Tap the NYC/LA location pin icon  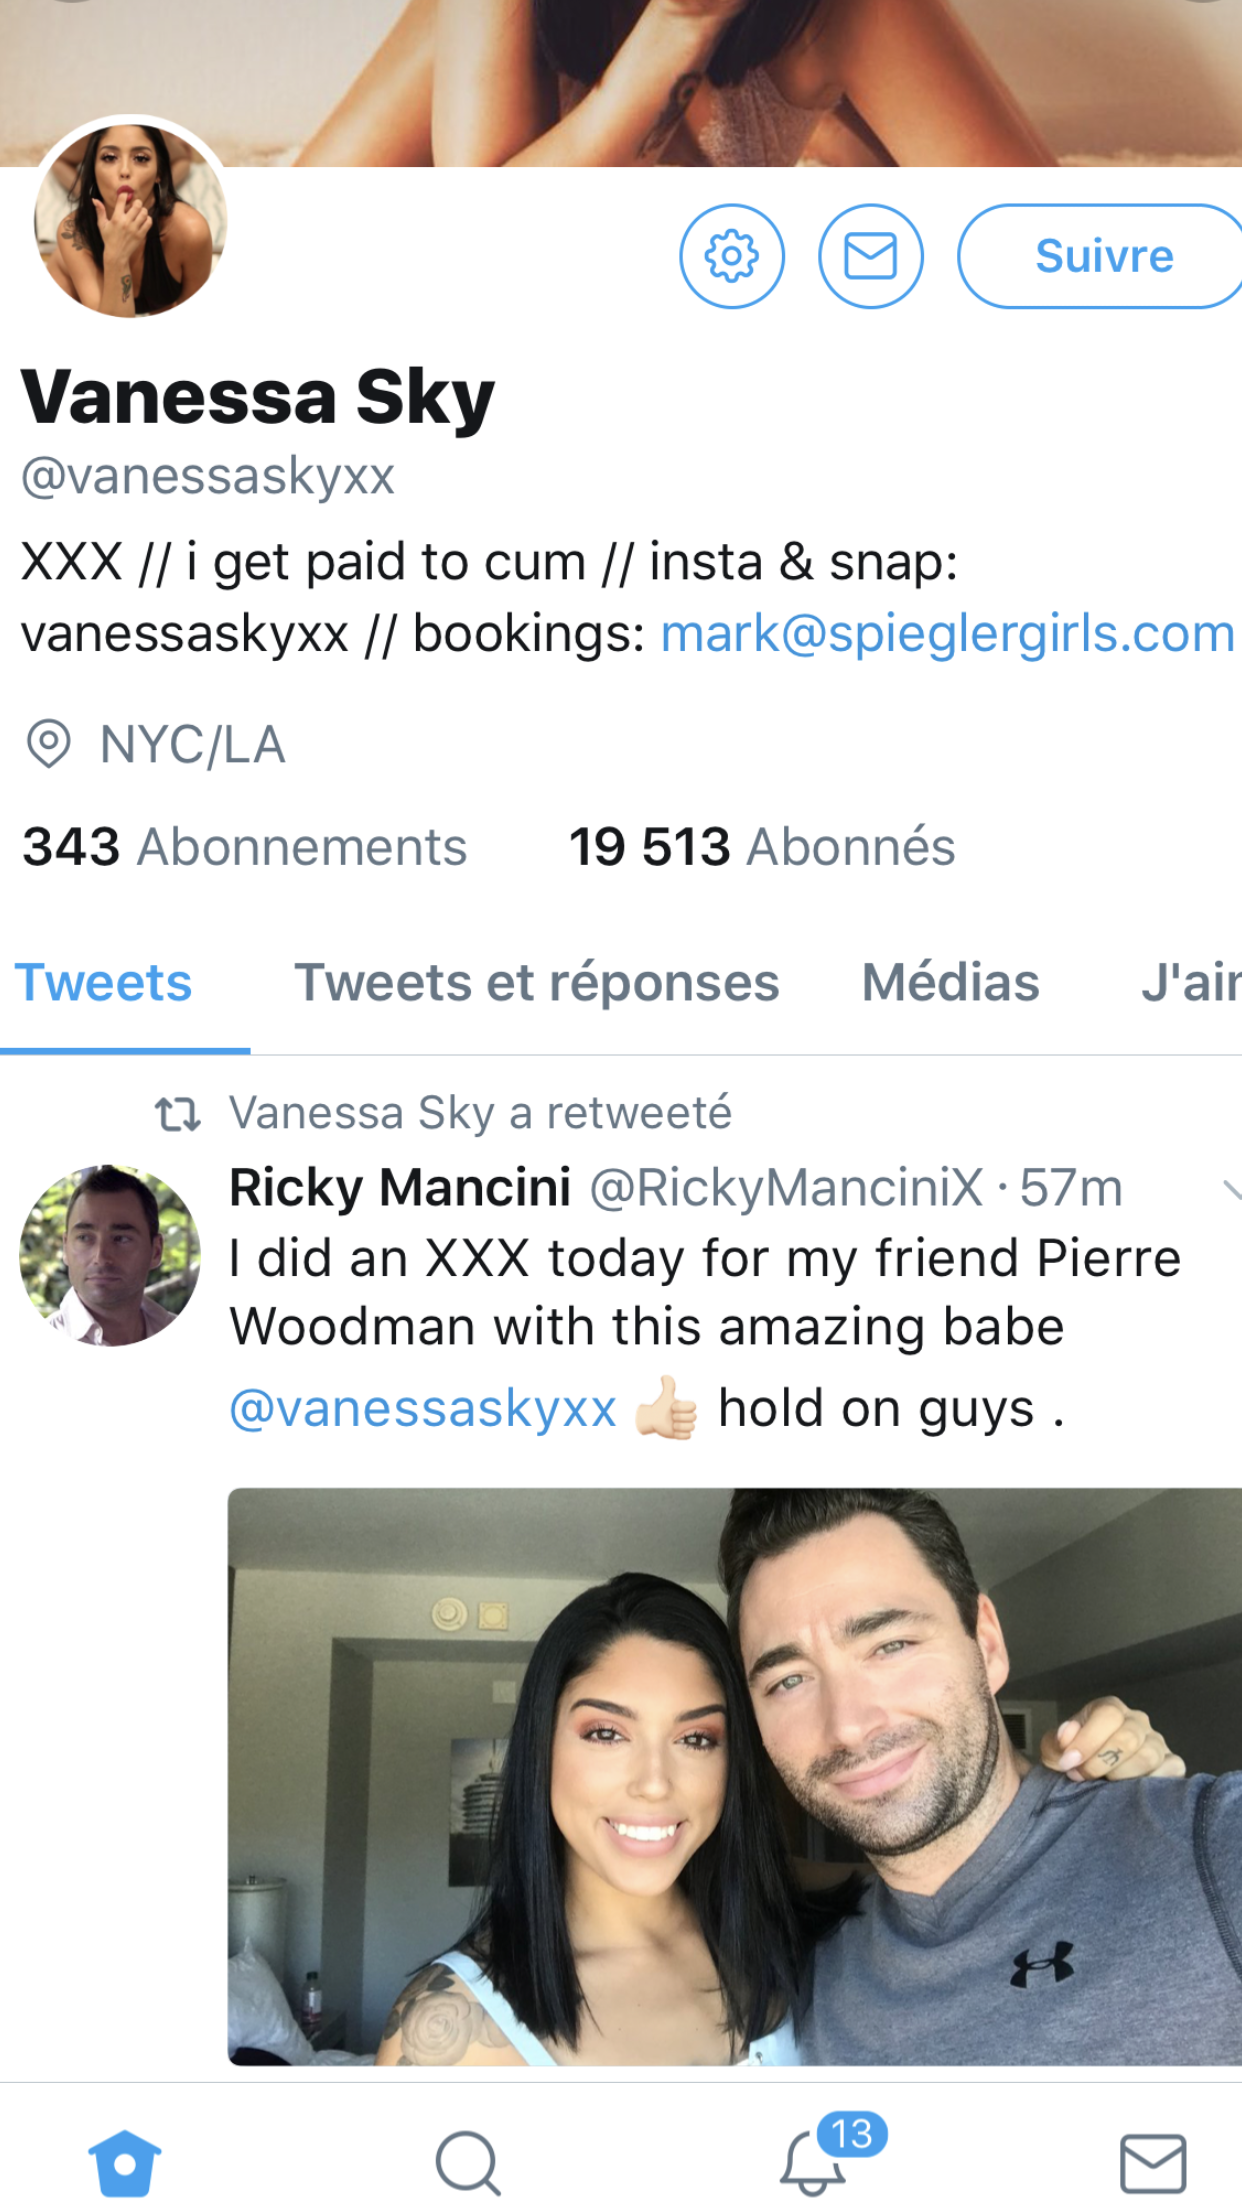(x=48, y=744)
